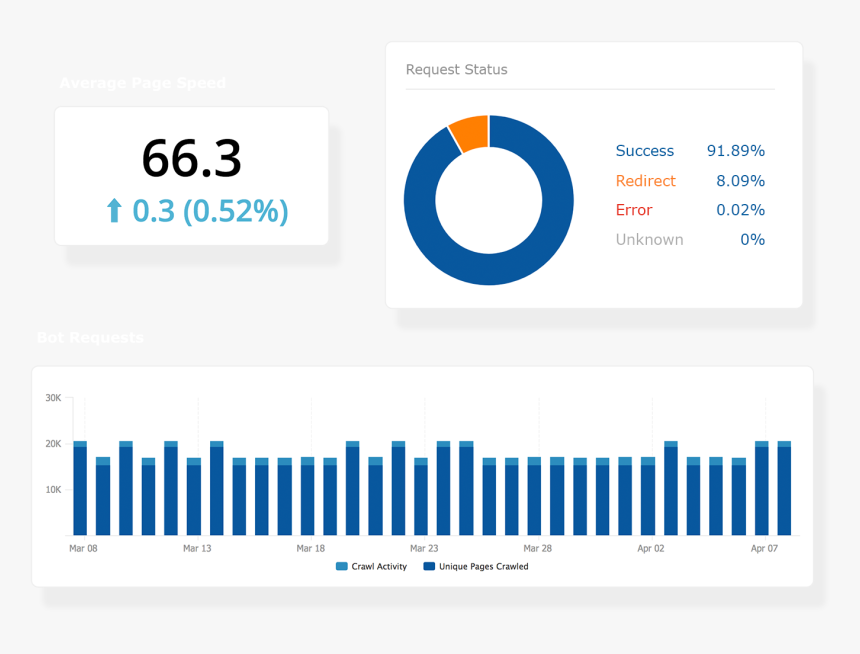This screenshot has height=654, width=860.
Task: Click the Crawl Activity legend color square
Action: [342, 566]
